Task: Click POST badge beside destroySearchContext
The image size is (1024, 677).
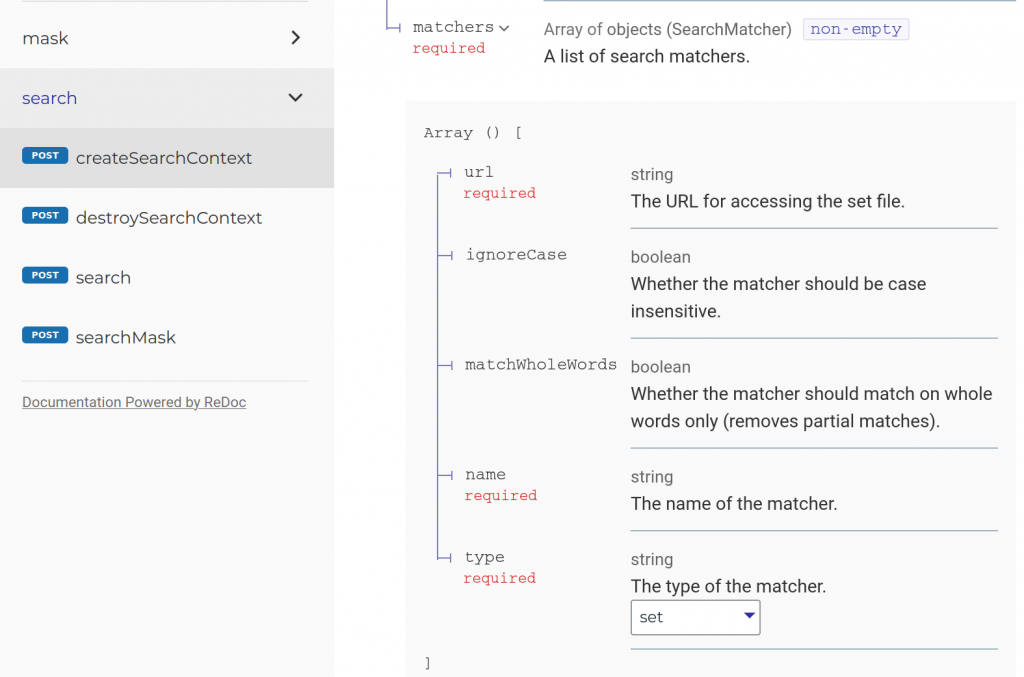Action: pyautogui.click(x=45, y=215)
